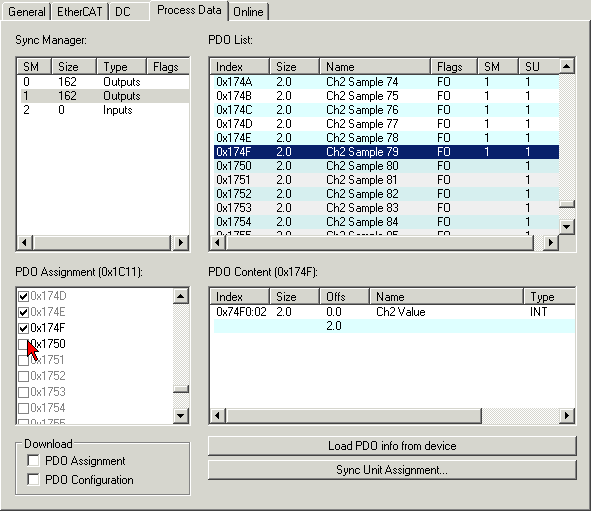Select PDO 0x174C Ch2 Sample 76 row
The width and height of the screenshot is (591, 511).
pyautogui.click(x=386, y=110)
